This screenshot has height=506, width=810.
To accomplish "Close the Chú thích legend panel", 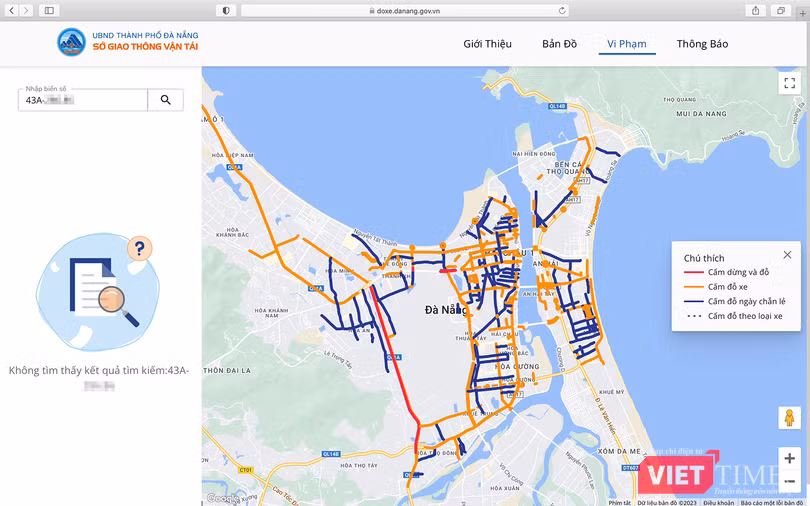I will 787,255.
